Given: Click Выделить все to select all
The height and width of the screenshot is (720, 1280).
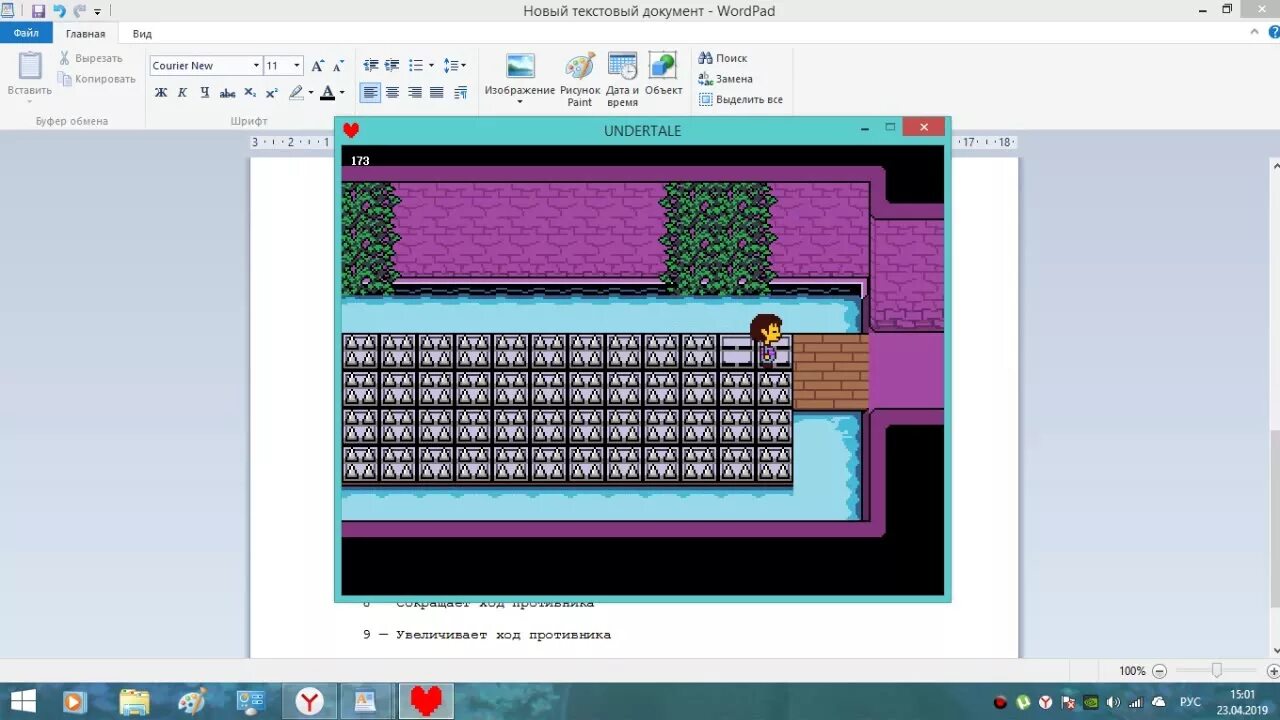Looking at the screenshot, I should pos(741,100).
